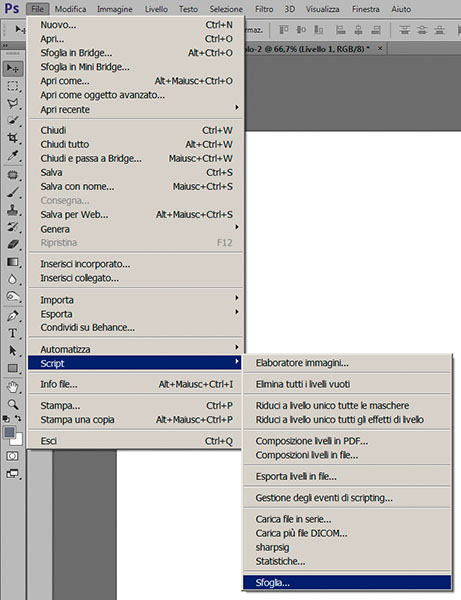461x600 pixels.
Task: Open the Immagine menu
Action: coord(115,9)
